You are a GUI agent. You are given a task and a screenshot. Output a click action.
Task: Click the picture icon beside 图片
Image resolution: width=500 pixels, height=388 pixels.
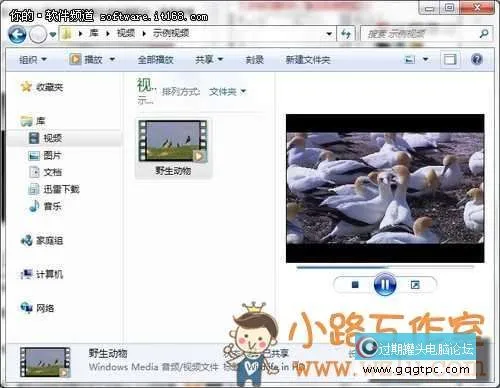(34, 155)
